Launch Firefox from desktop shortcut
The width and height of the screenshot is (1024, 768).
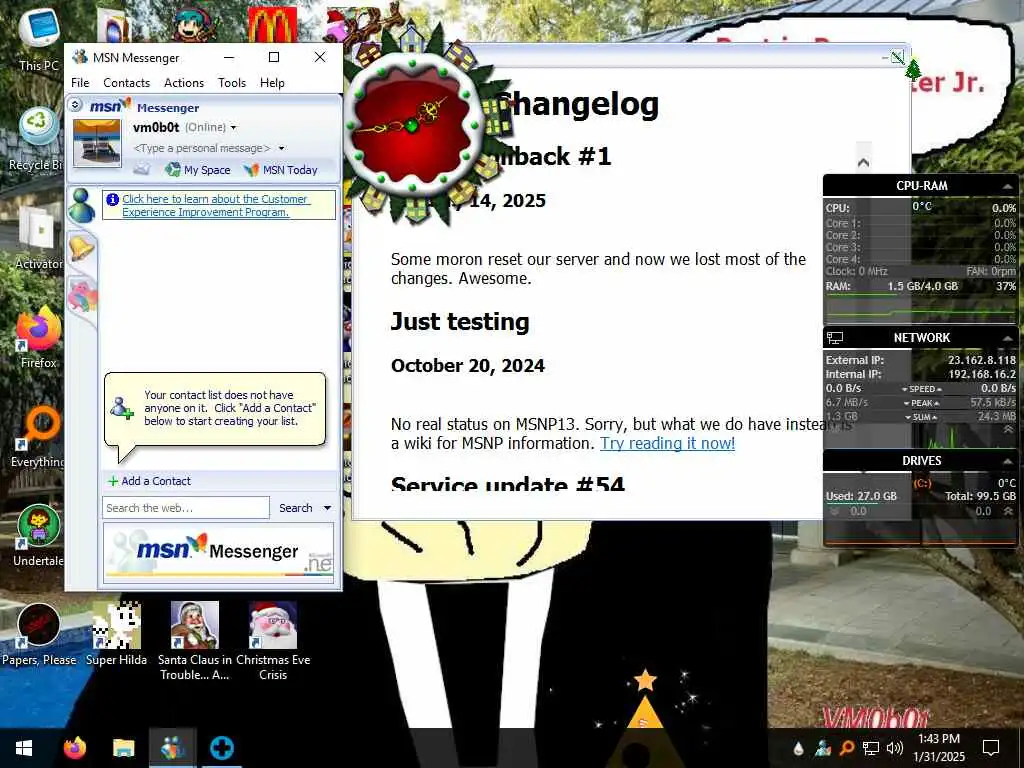pos(39,337)
